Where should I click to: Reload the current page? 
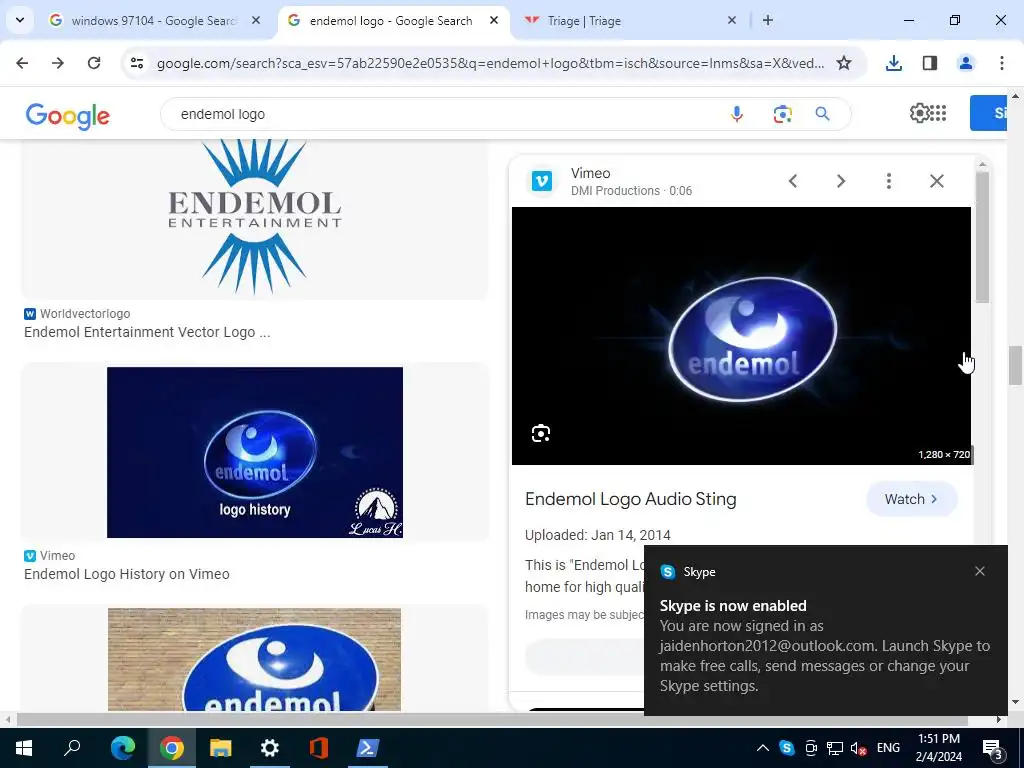(x=94, y=63)
